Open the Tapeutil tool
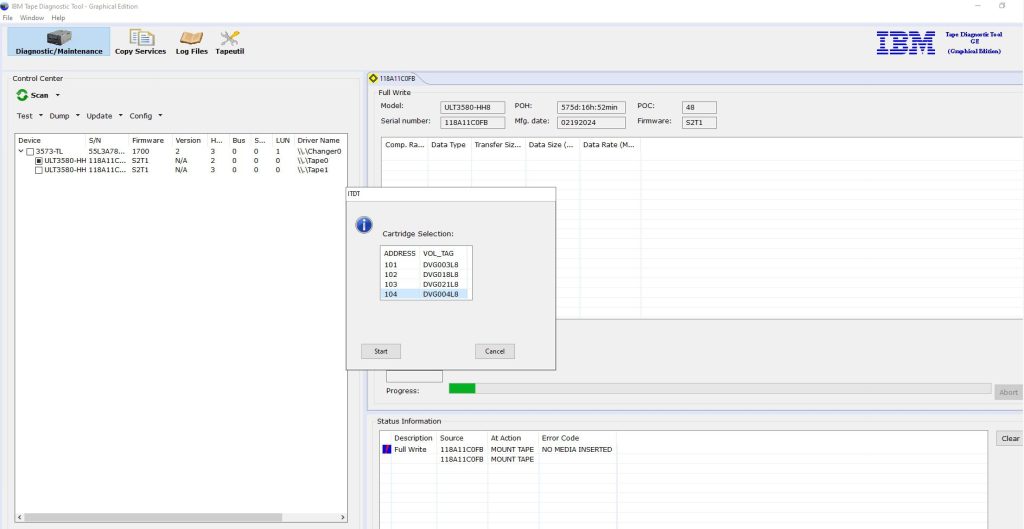The image size is (1024, 529). pos(230,42)
